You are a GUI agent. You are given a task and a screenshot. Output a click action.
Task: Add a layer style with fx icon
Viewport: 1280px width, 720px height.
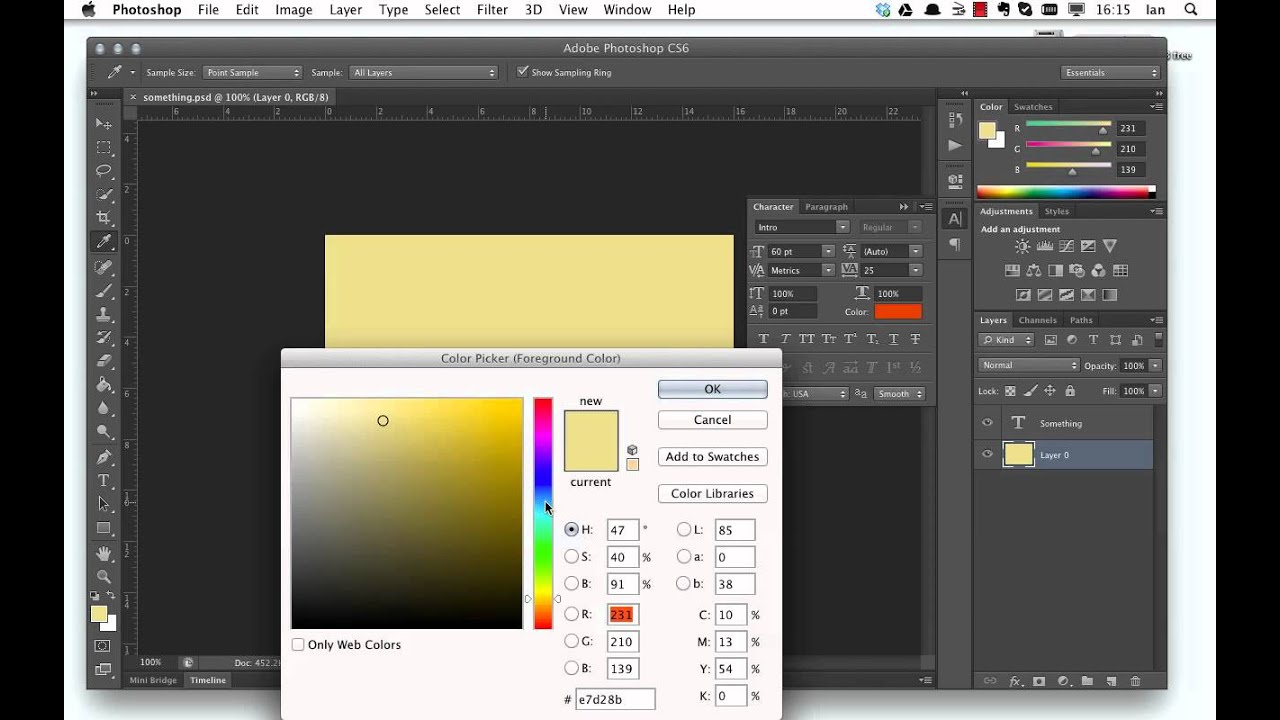point(1015,681)
